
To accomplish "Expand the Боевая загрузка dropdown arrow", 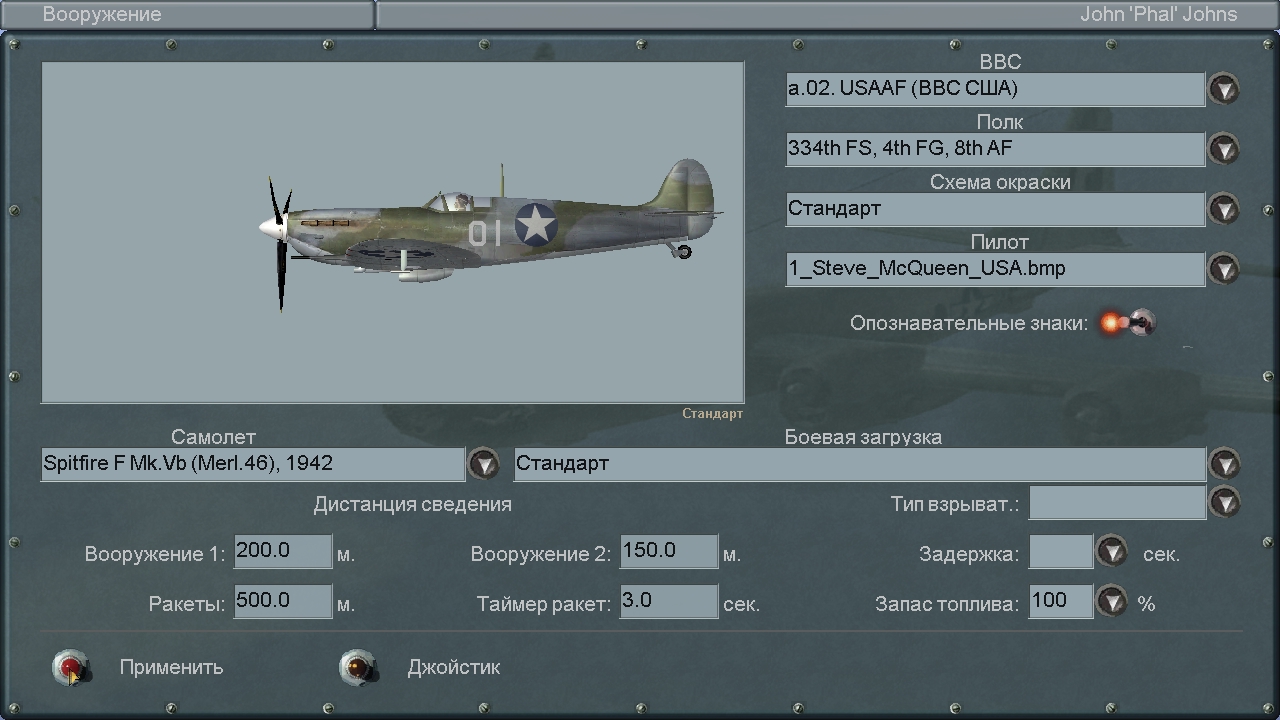I will 1224,464.
